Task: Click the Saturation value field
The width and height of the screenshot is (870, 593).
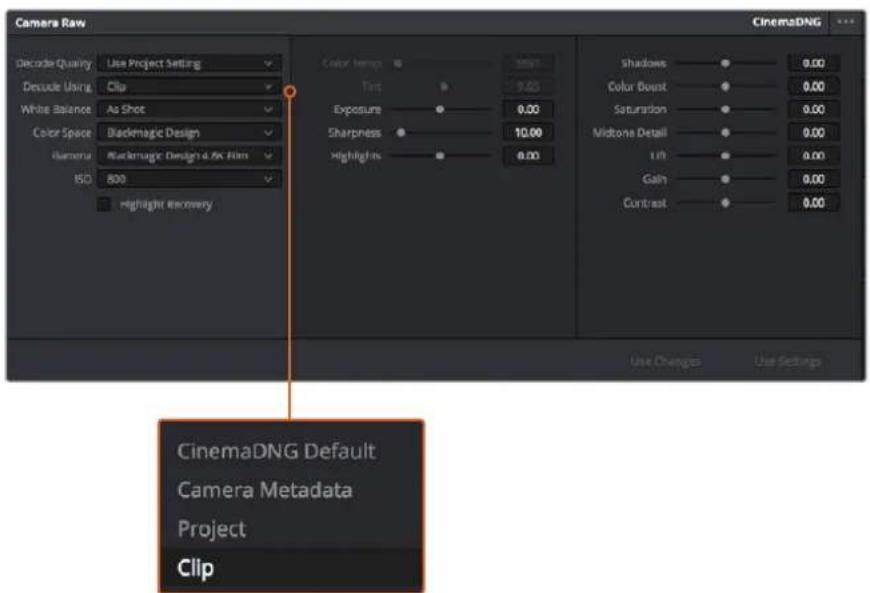Action: pyautogui.click(x=813, y=110)
